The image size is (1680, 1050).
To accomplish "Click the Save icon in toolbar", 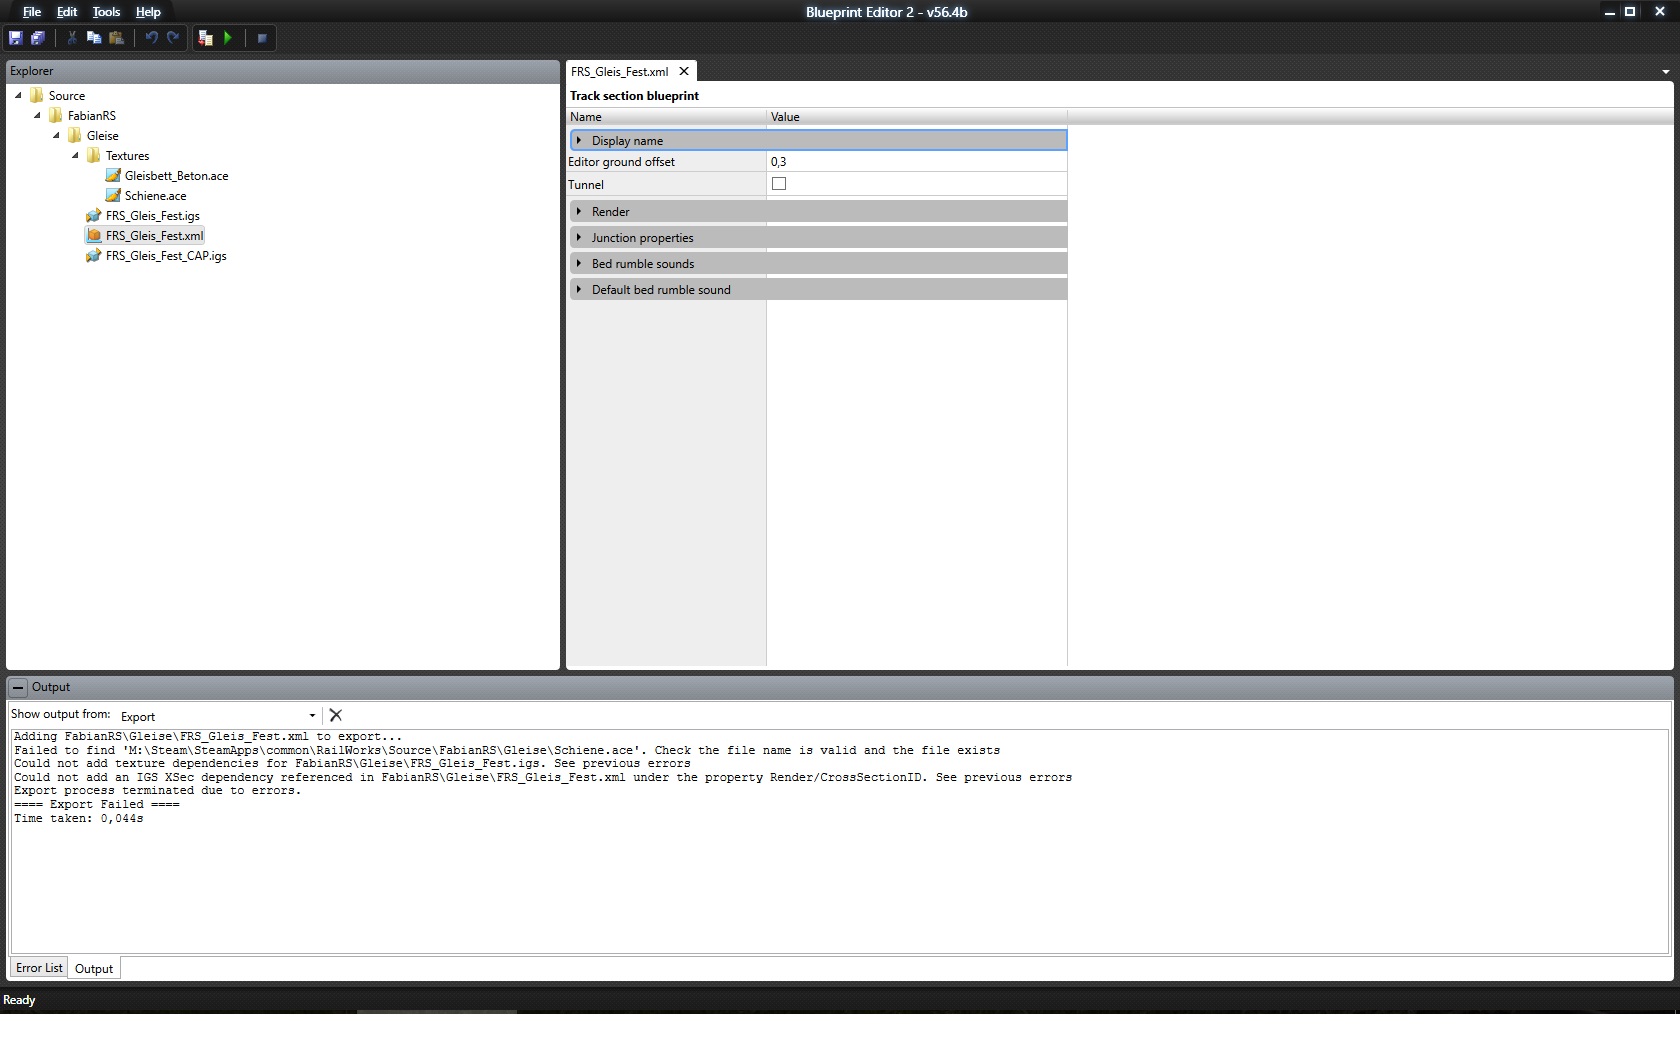I will tap(15, 38).
